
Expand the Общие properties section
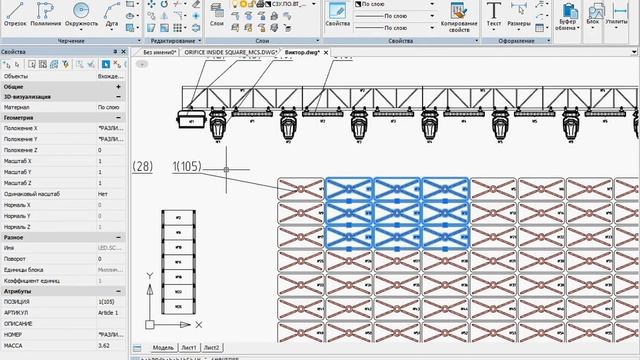(118, 87)
